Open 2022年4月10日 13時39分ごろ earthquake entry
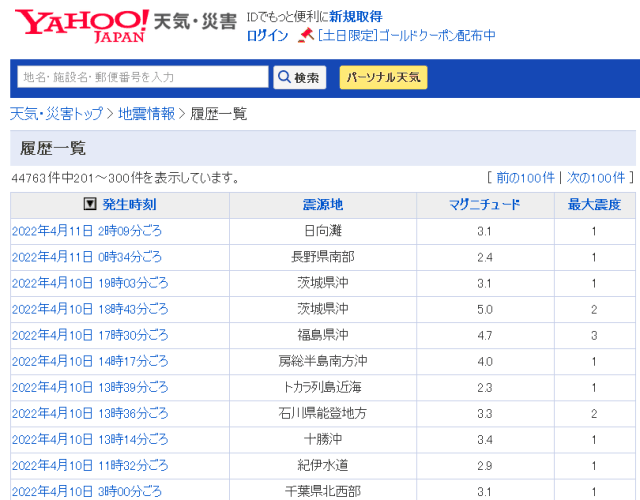 [90, 387]
